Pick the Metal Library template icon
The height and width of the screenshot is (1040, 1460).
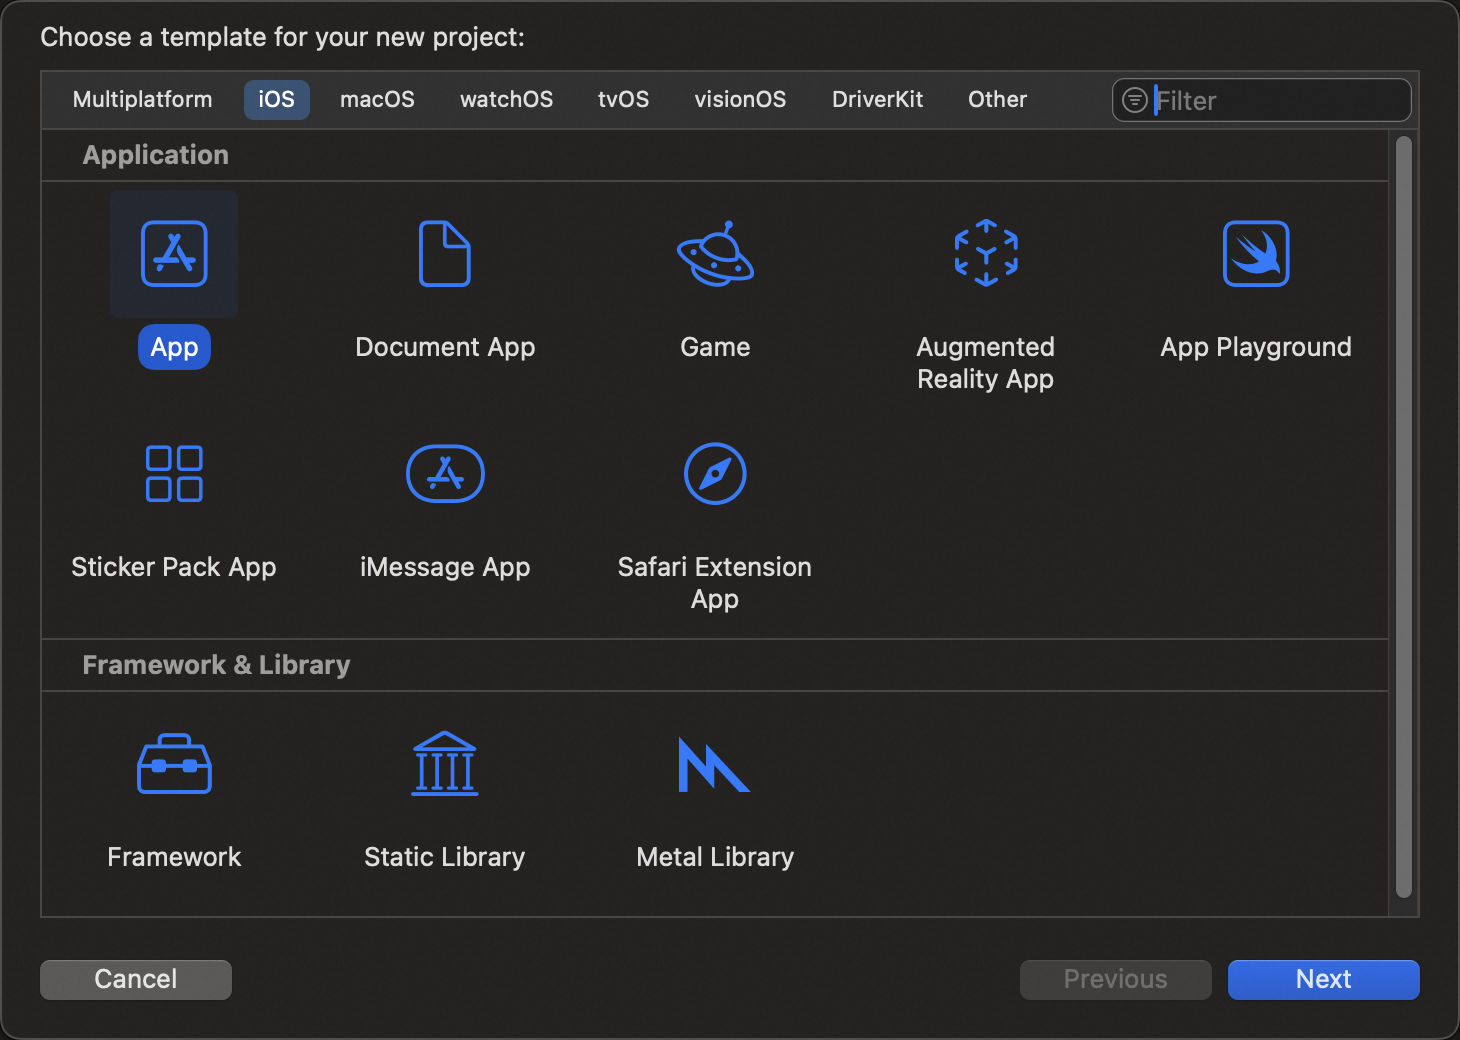[x=715, y=765]
